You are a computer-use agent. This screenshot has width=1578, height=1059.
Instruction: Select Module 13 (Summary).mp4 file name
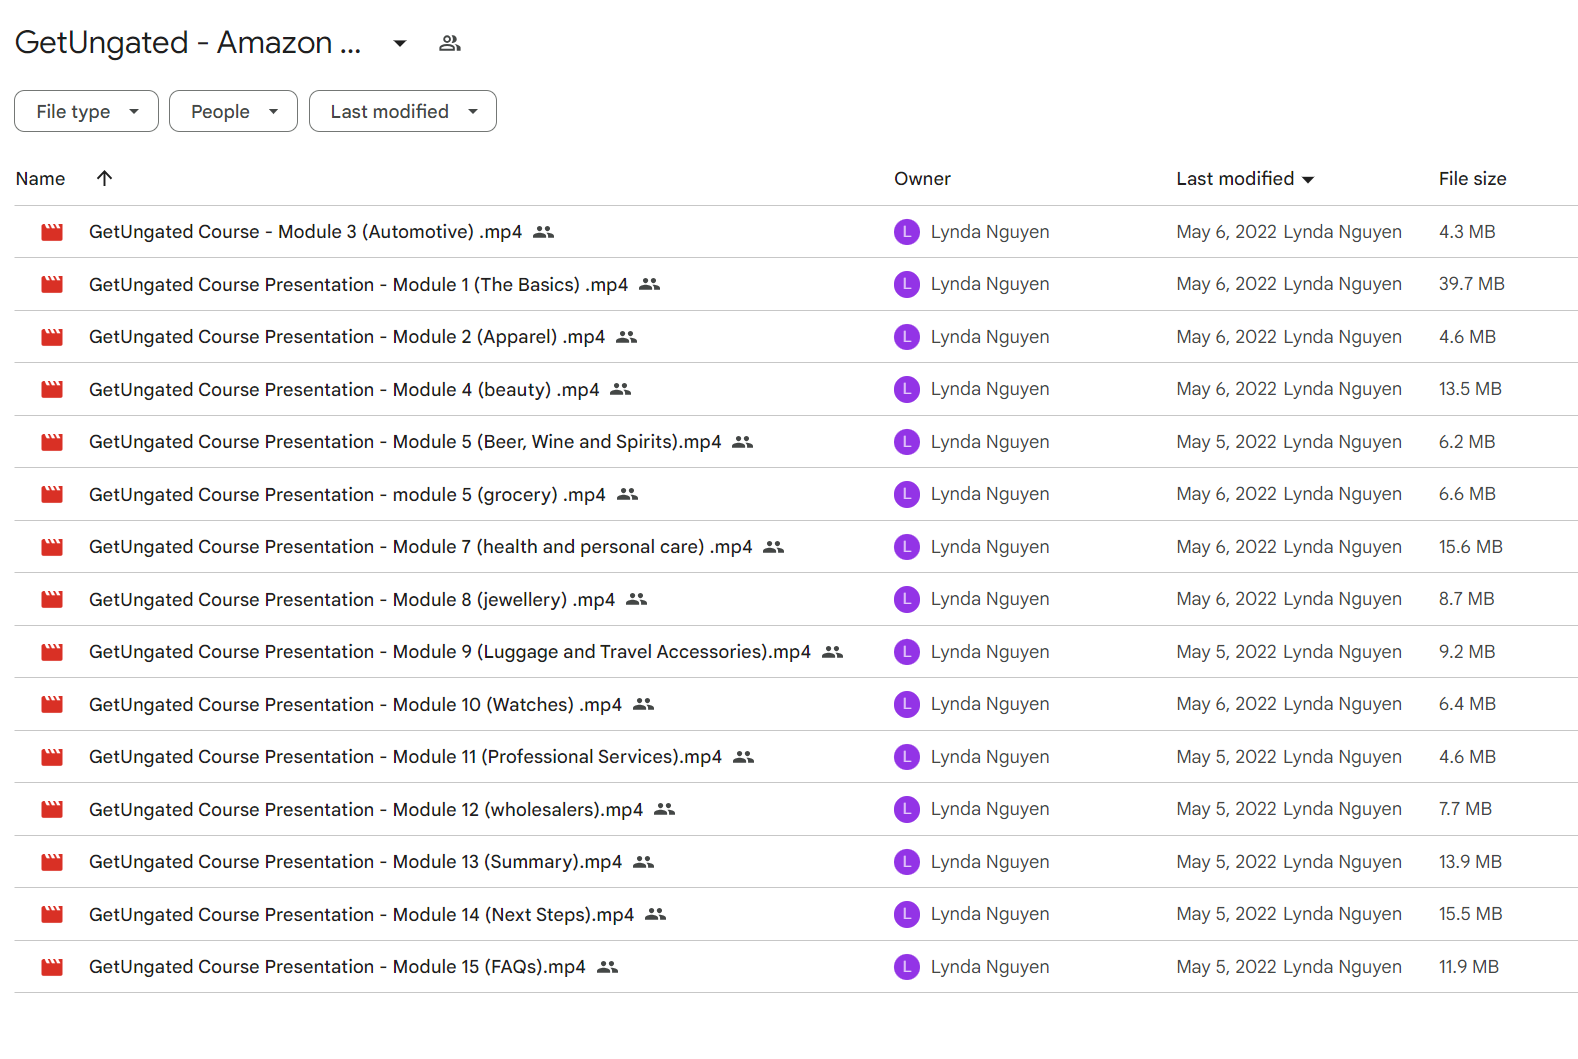355,862
